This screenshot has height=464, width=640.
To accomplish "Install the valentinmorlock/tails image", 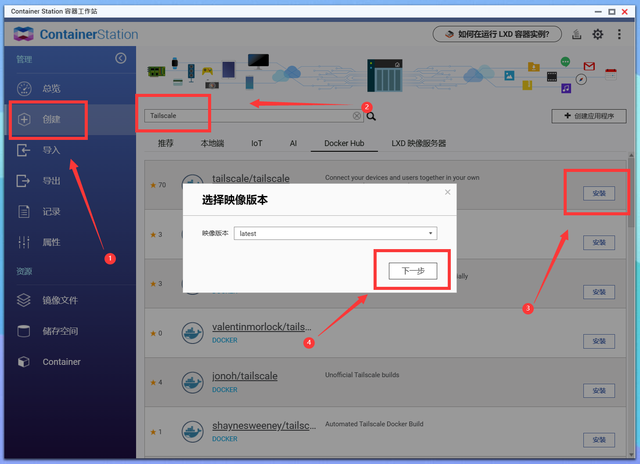I will (599, 341).
